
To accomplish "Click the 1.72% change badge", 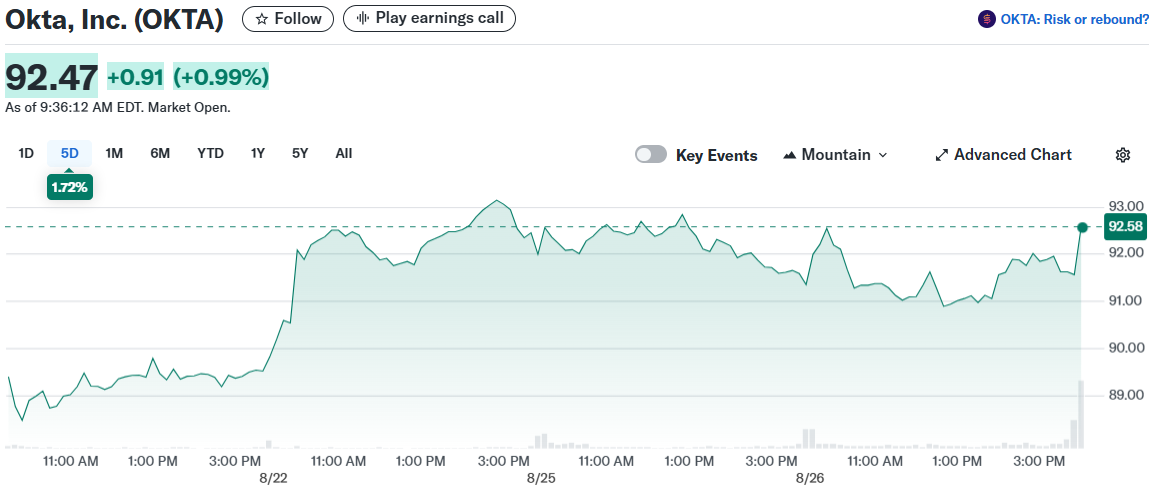I will point(69,187).
